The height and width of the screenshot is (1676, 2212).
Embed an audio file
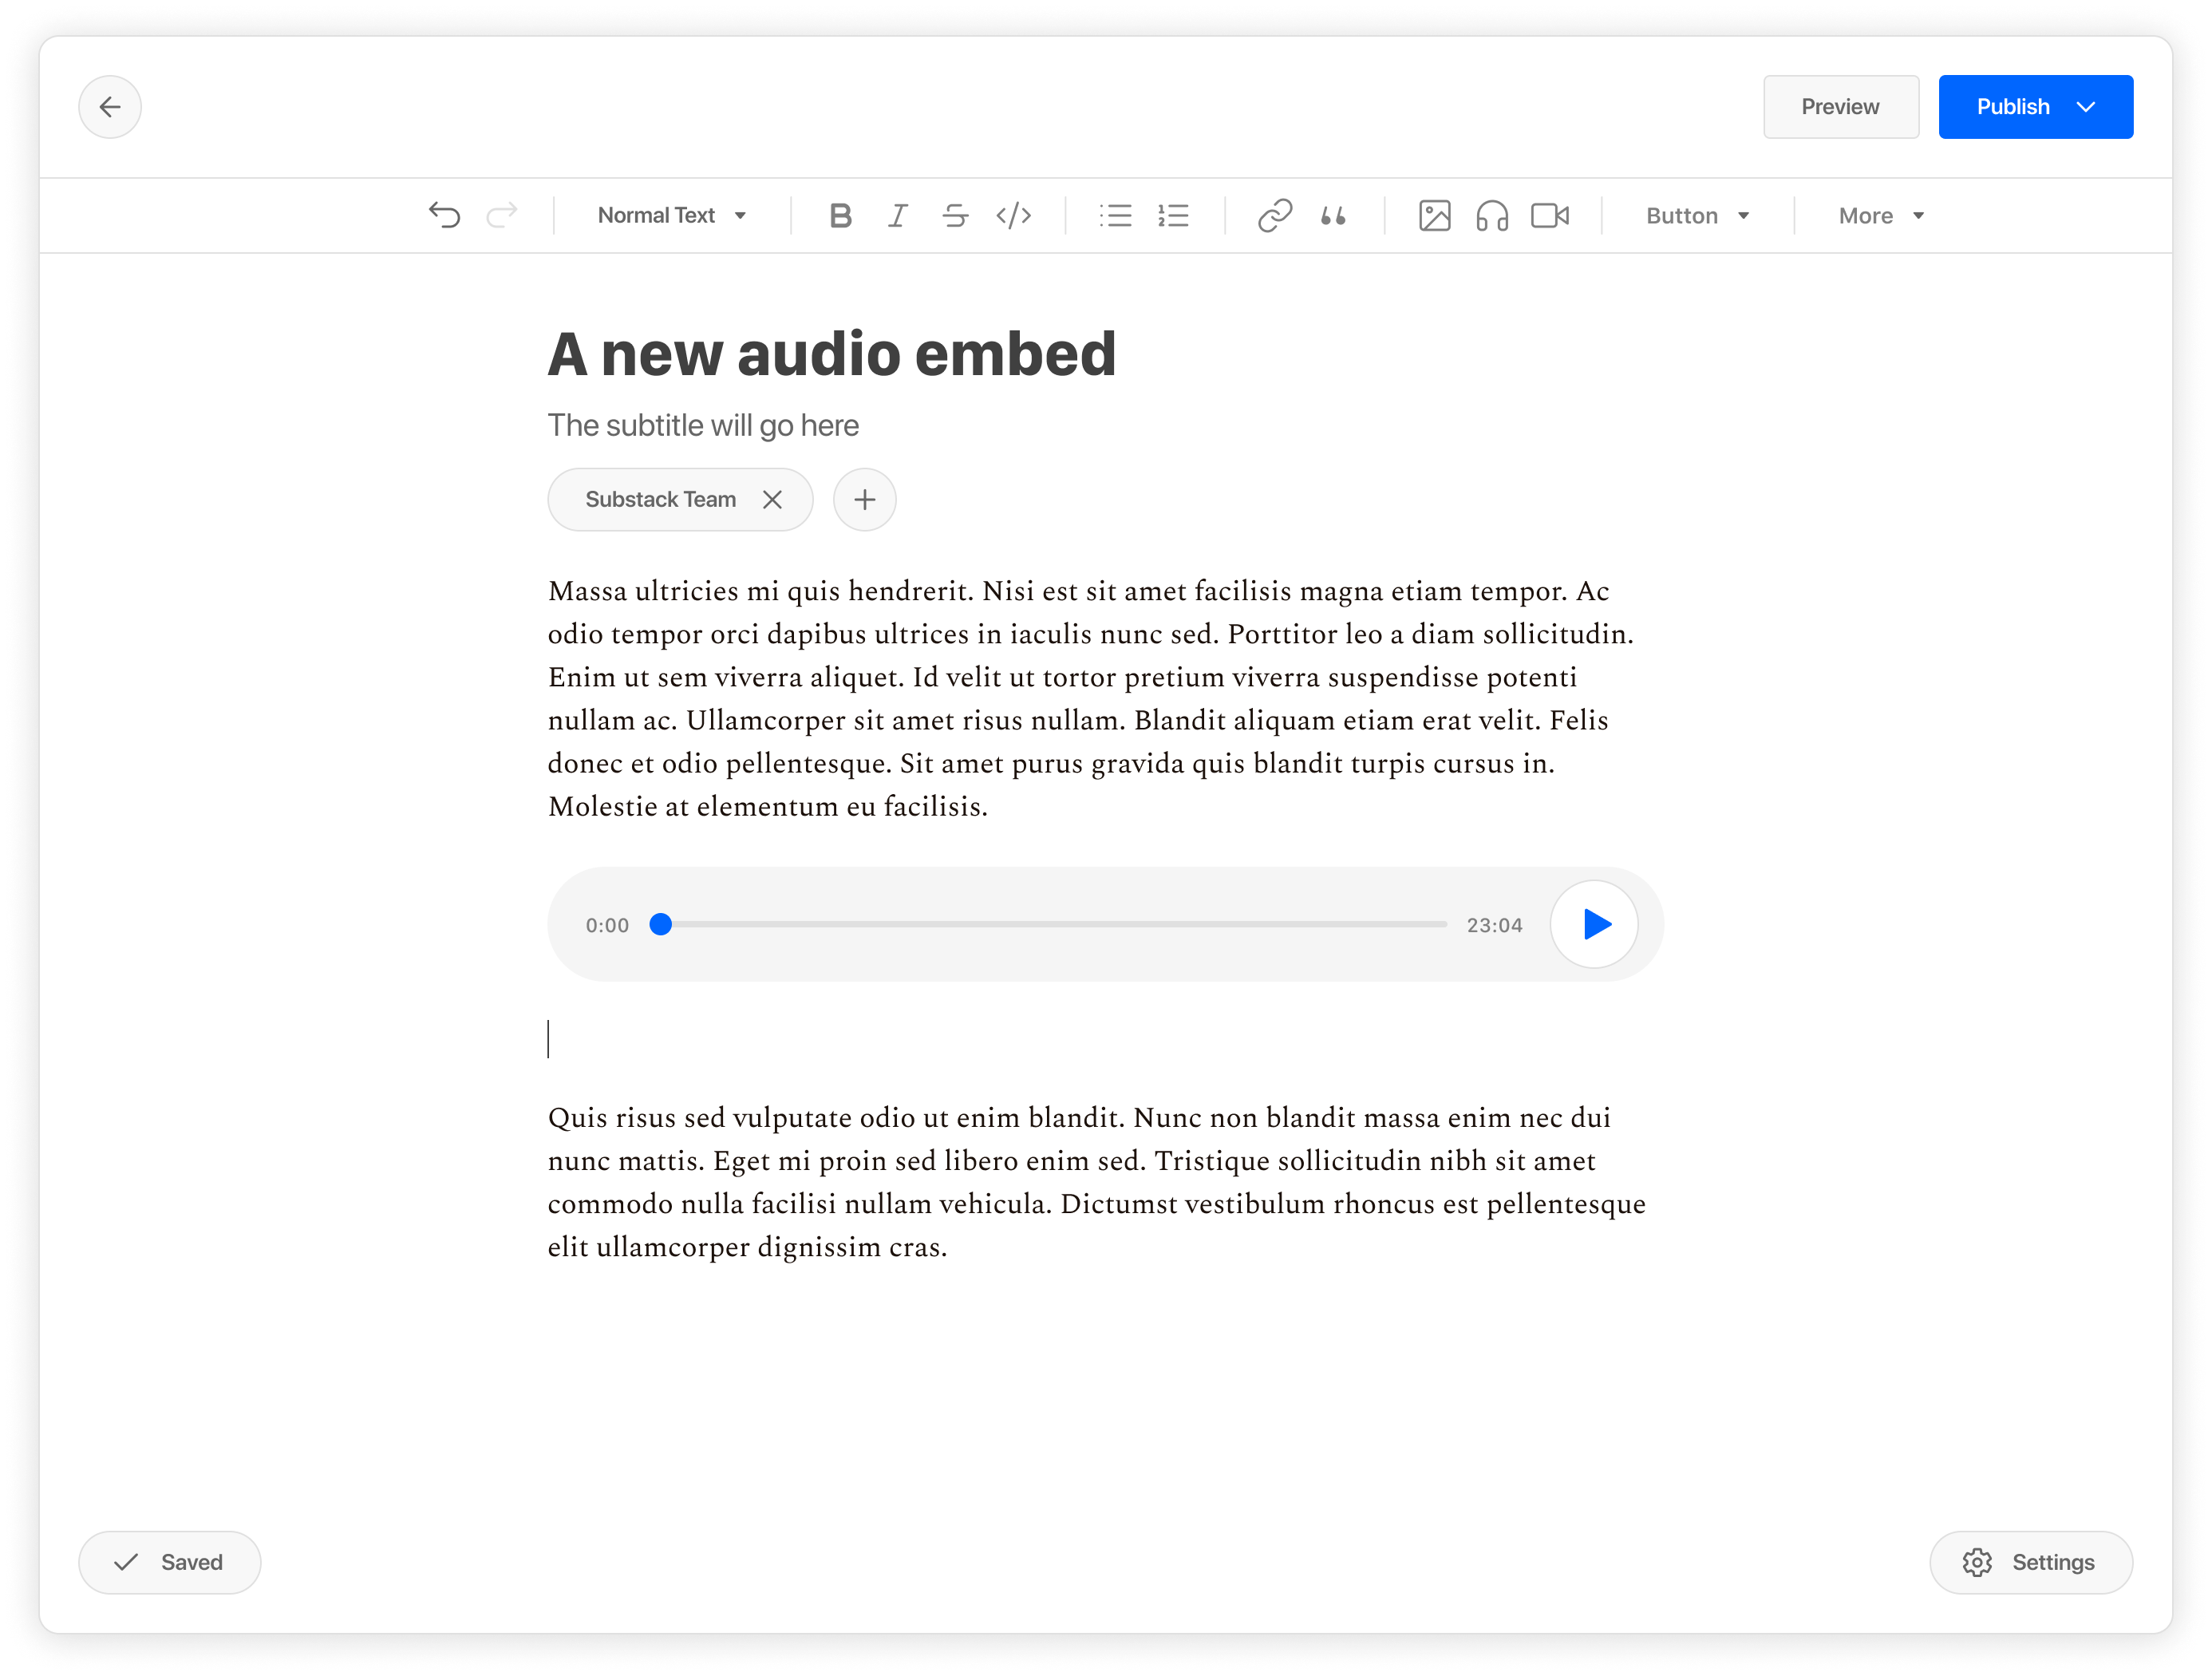tap(1491, 214)
